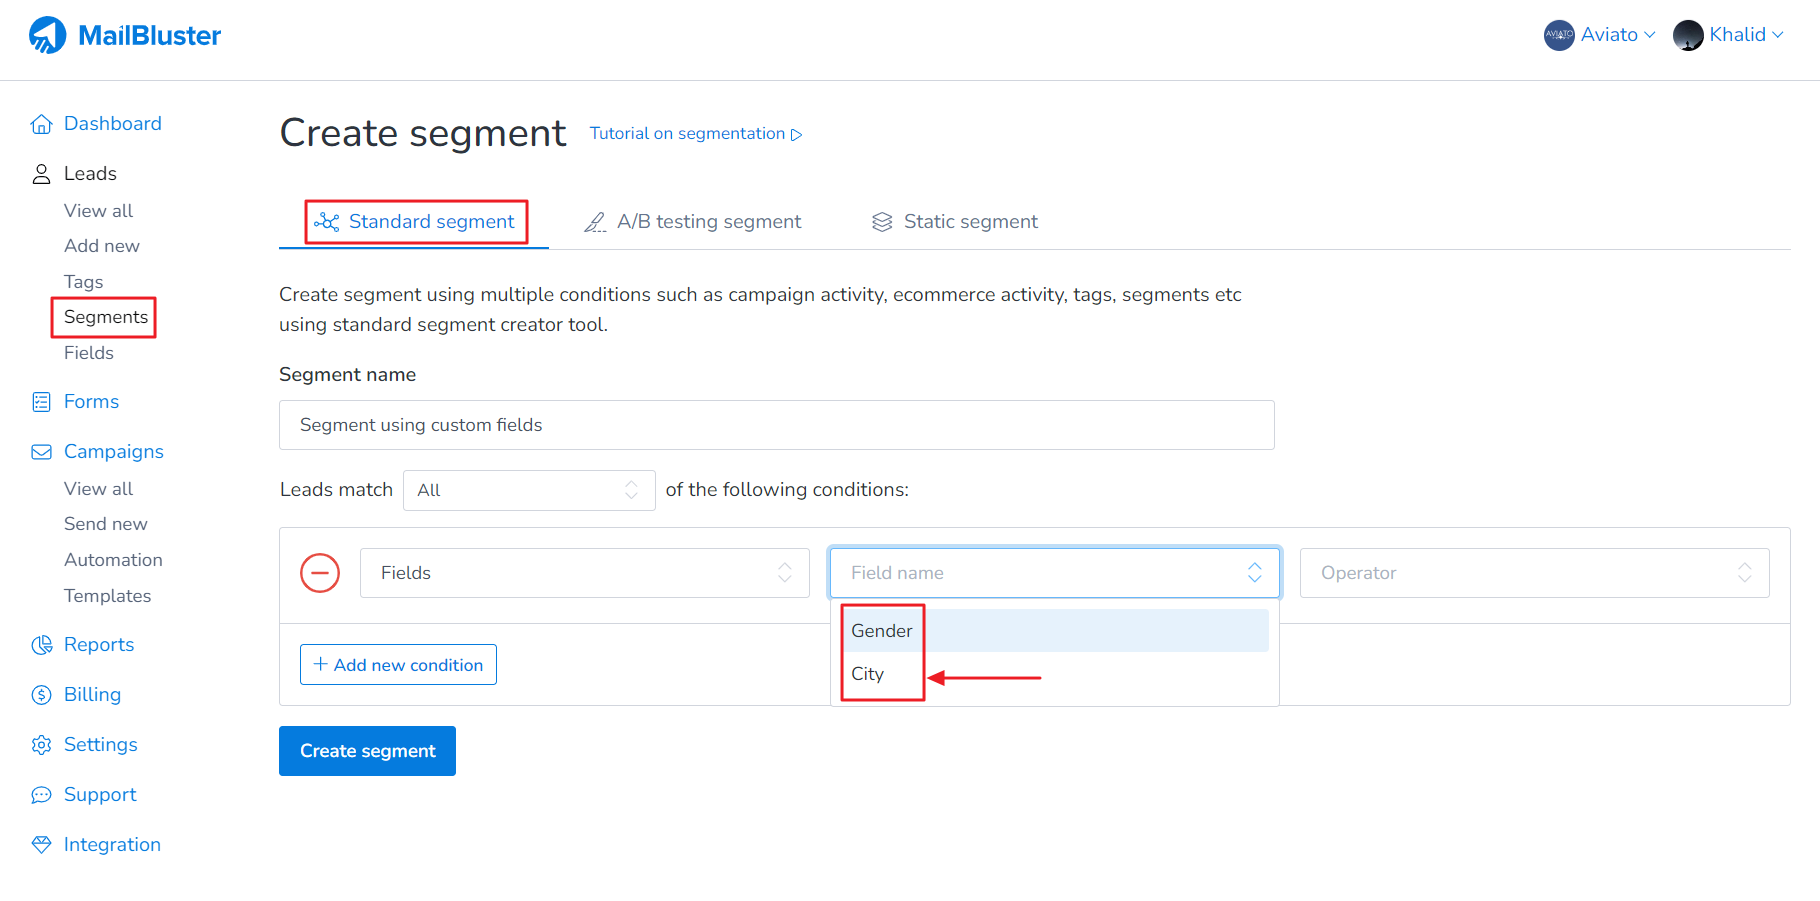Select Gender in the field name list
1820x901 pixels.
pos(882,631)
